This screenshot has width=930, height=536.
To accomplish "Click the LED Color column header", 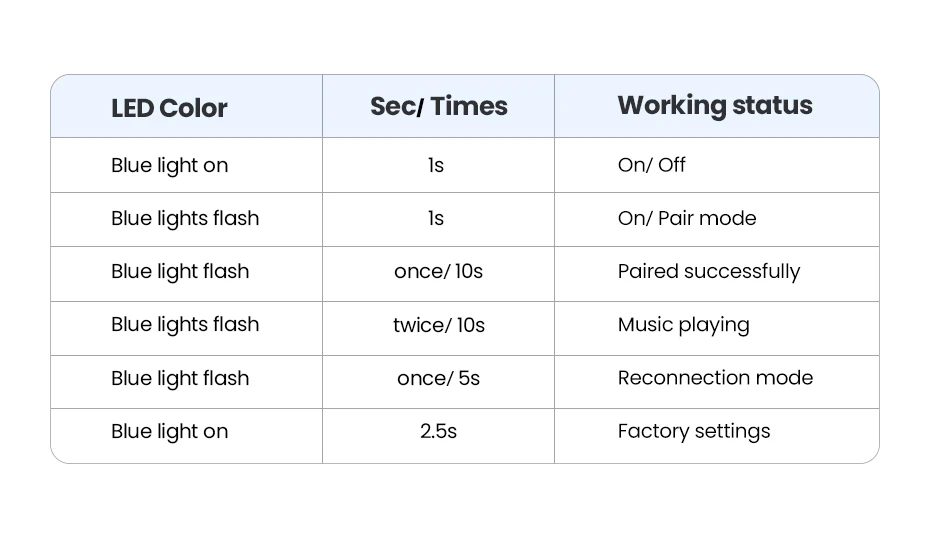I will (x=169, y=108).
